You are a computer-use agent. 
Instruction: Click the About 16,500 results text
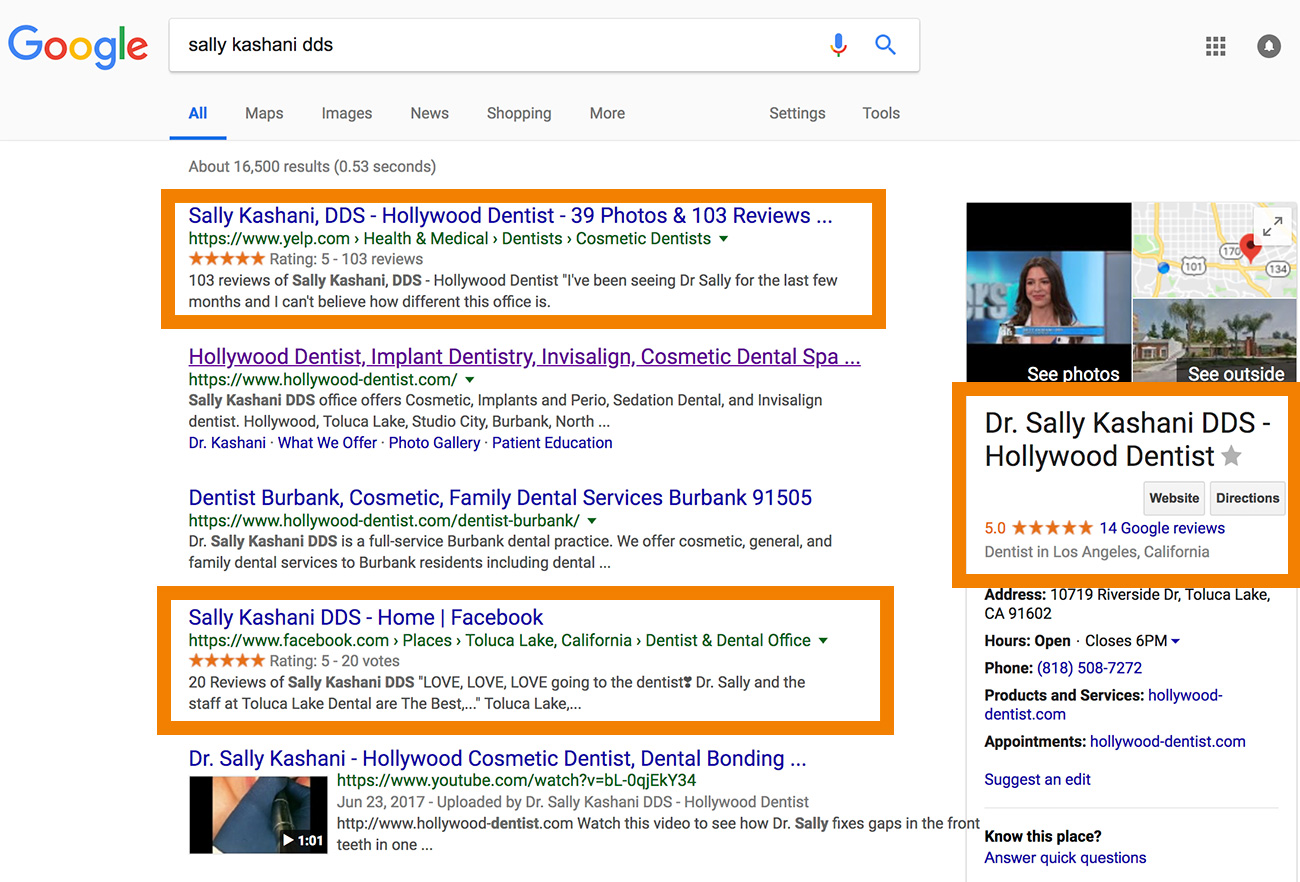pos(312,166)
